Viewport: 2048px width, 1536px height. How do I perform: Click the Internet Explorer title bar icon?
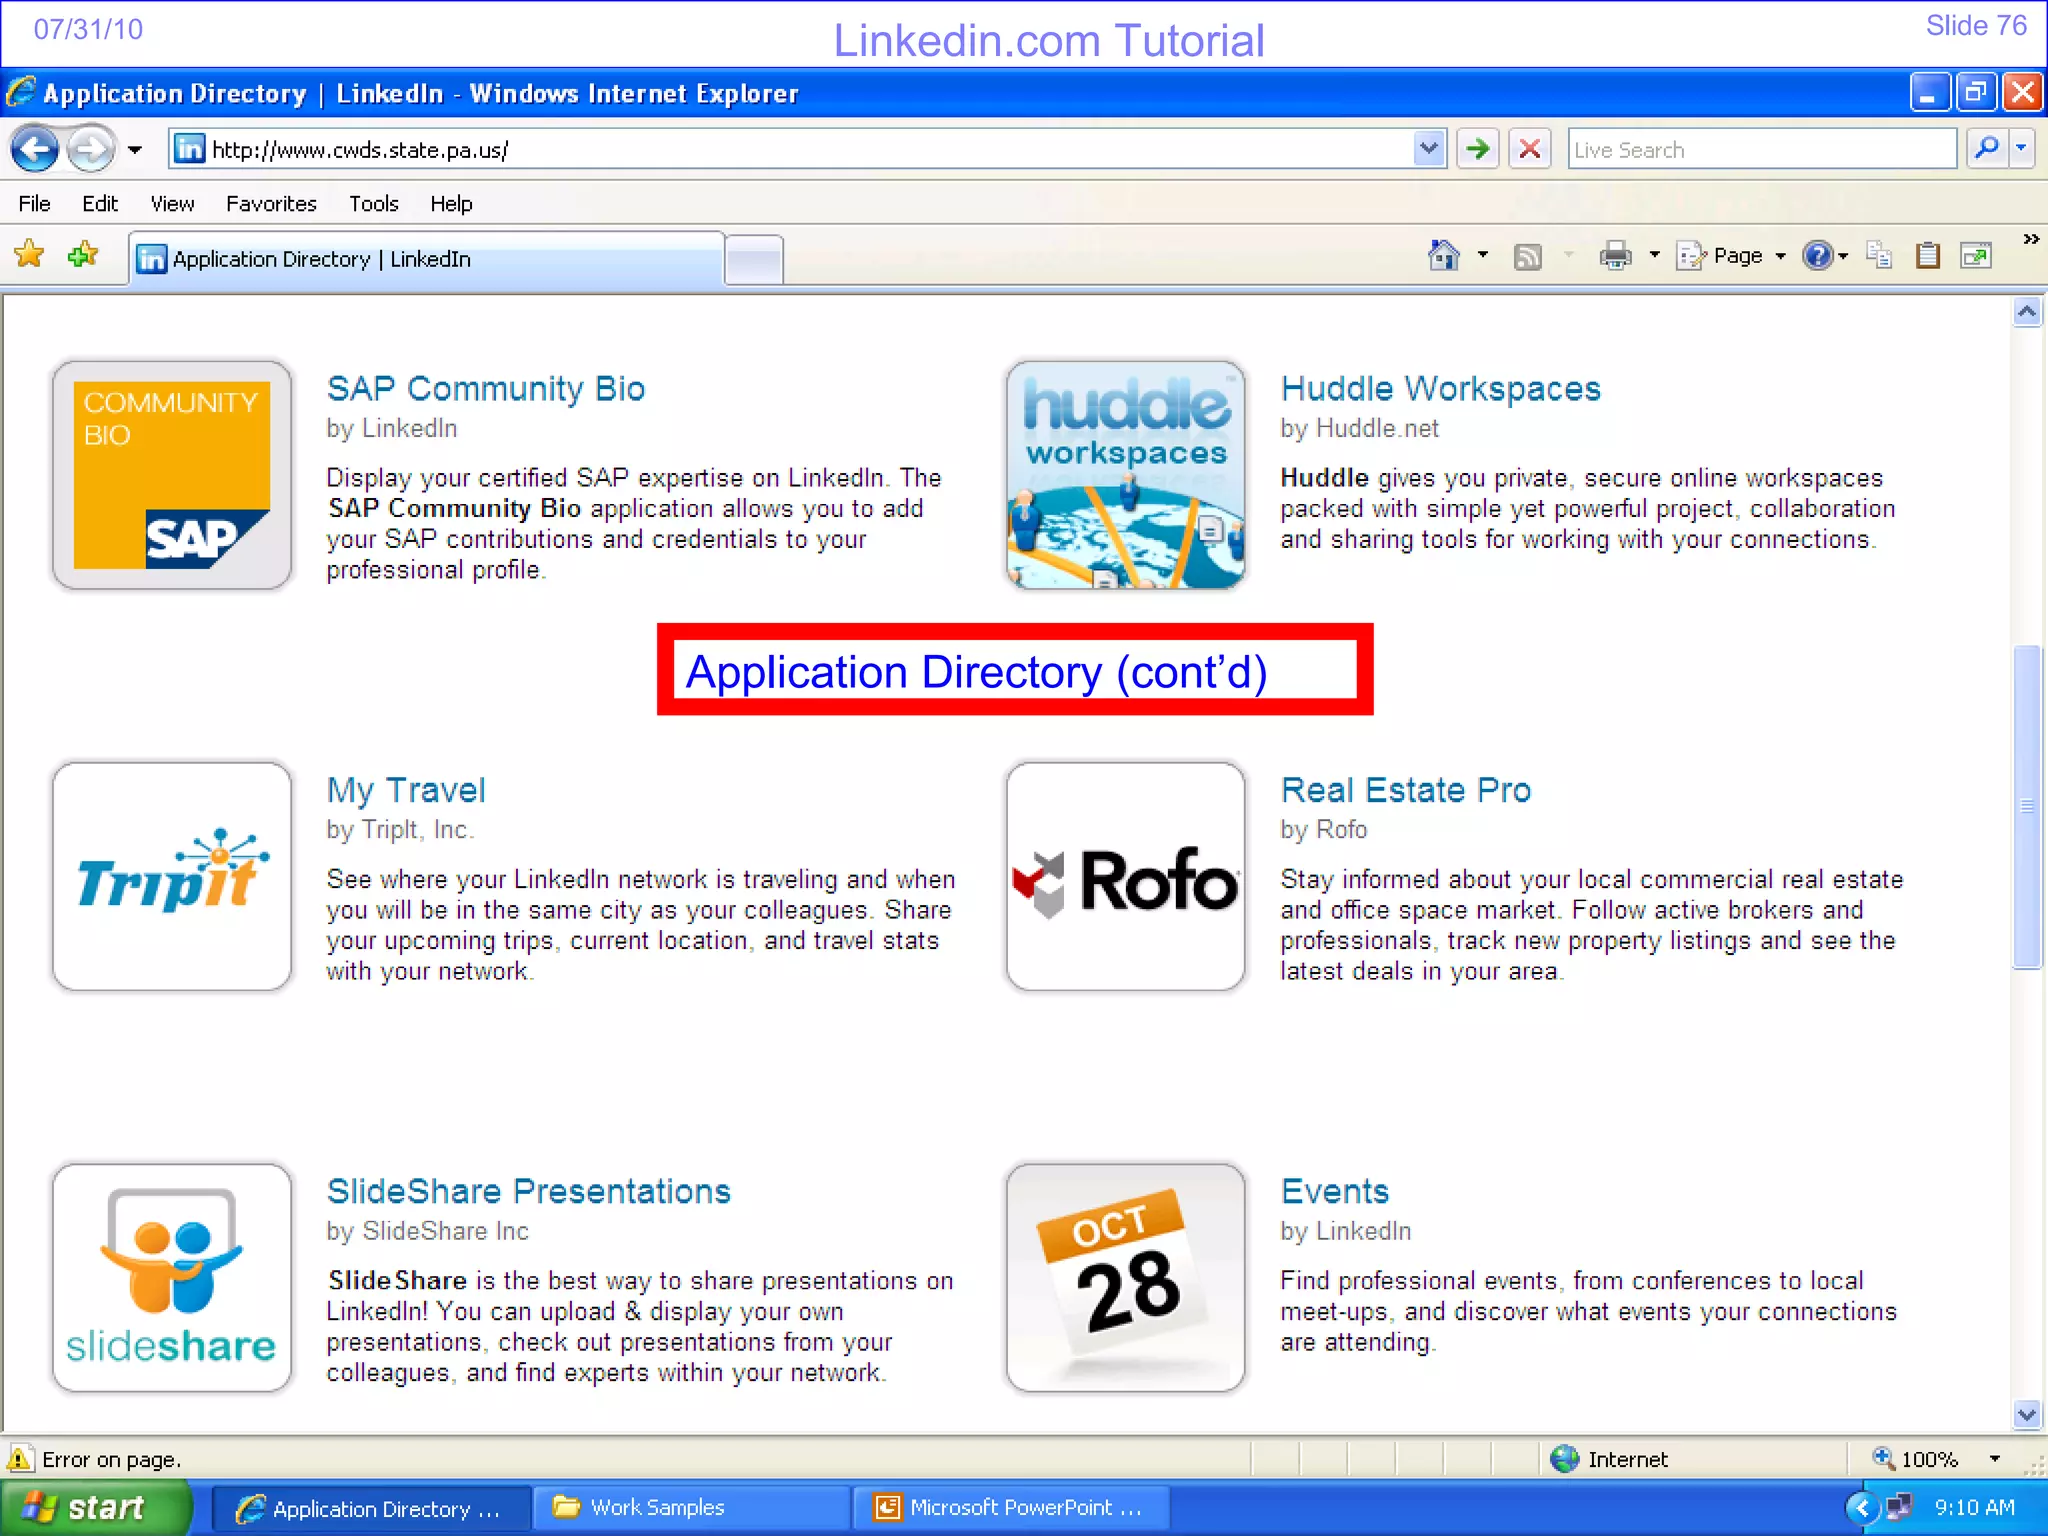[22, 92]
